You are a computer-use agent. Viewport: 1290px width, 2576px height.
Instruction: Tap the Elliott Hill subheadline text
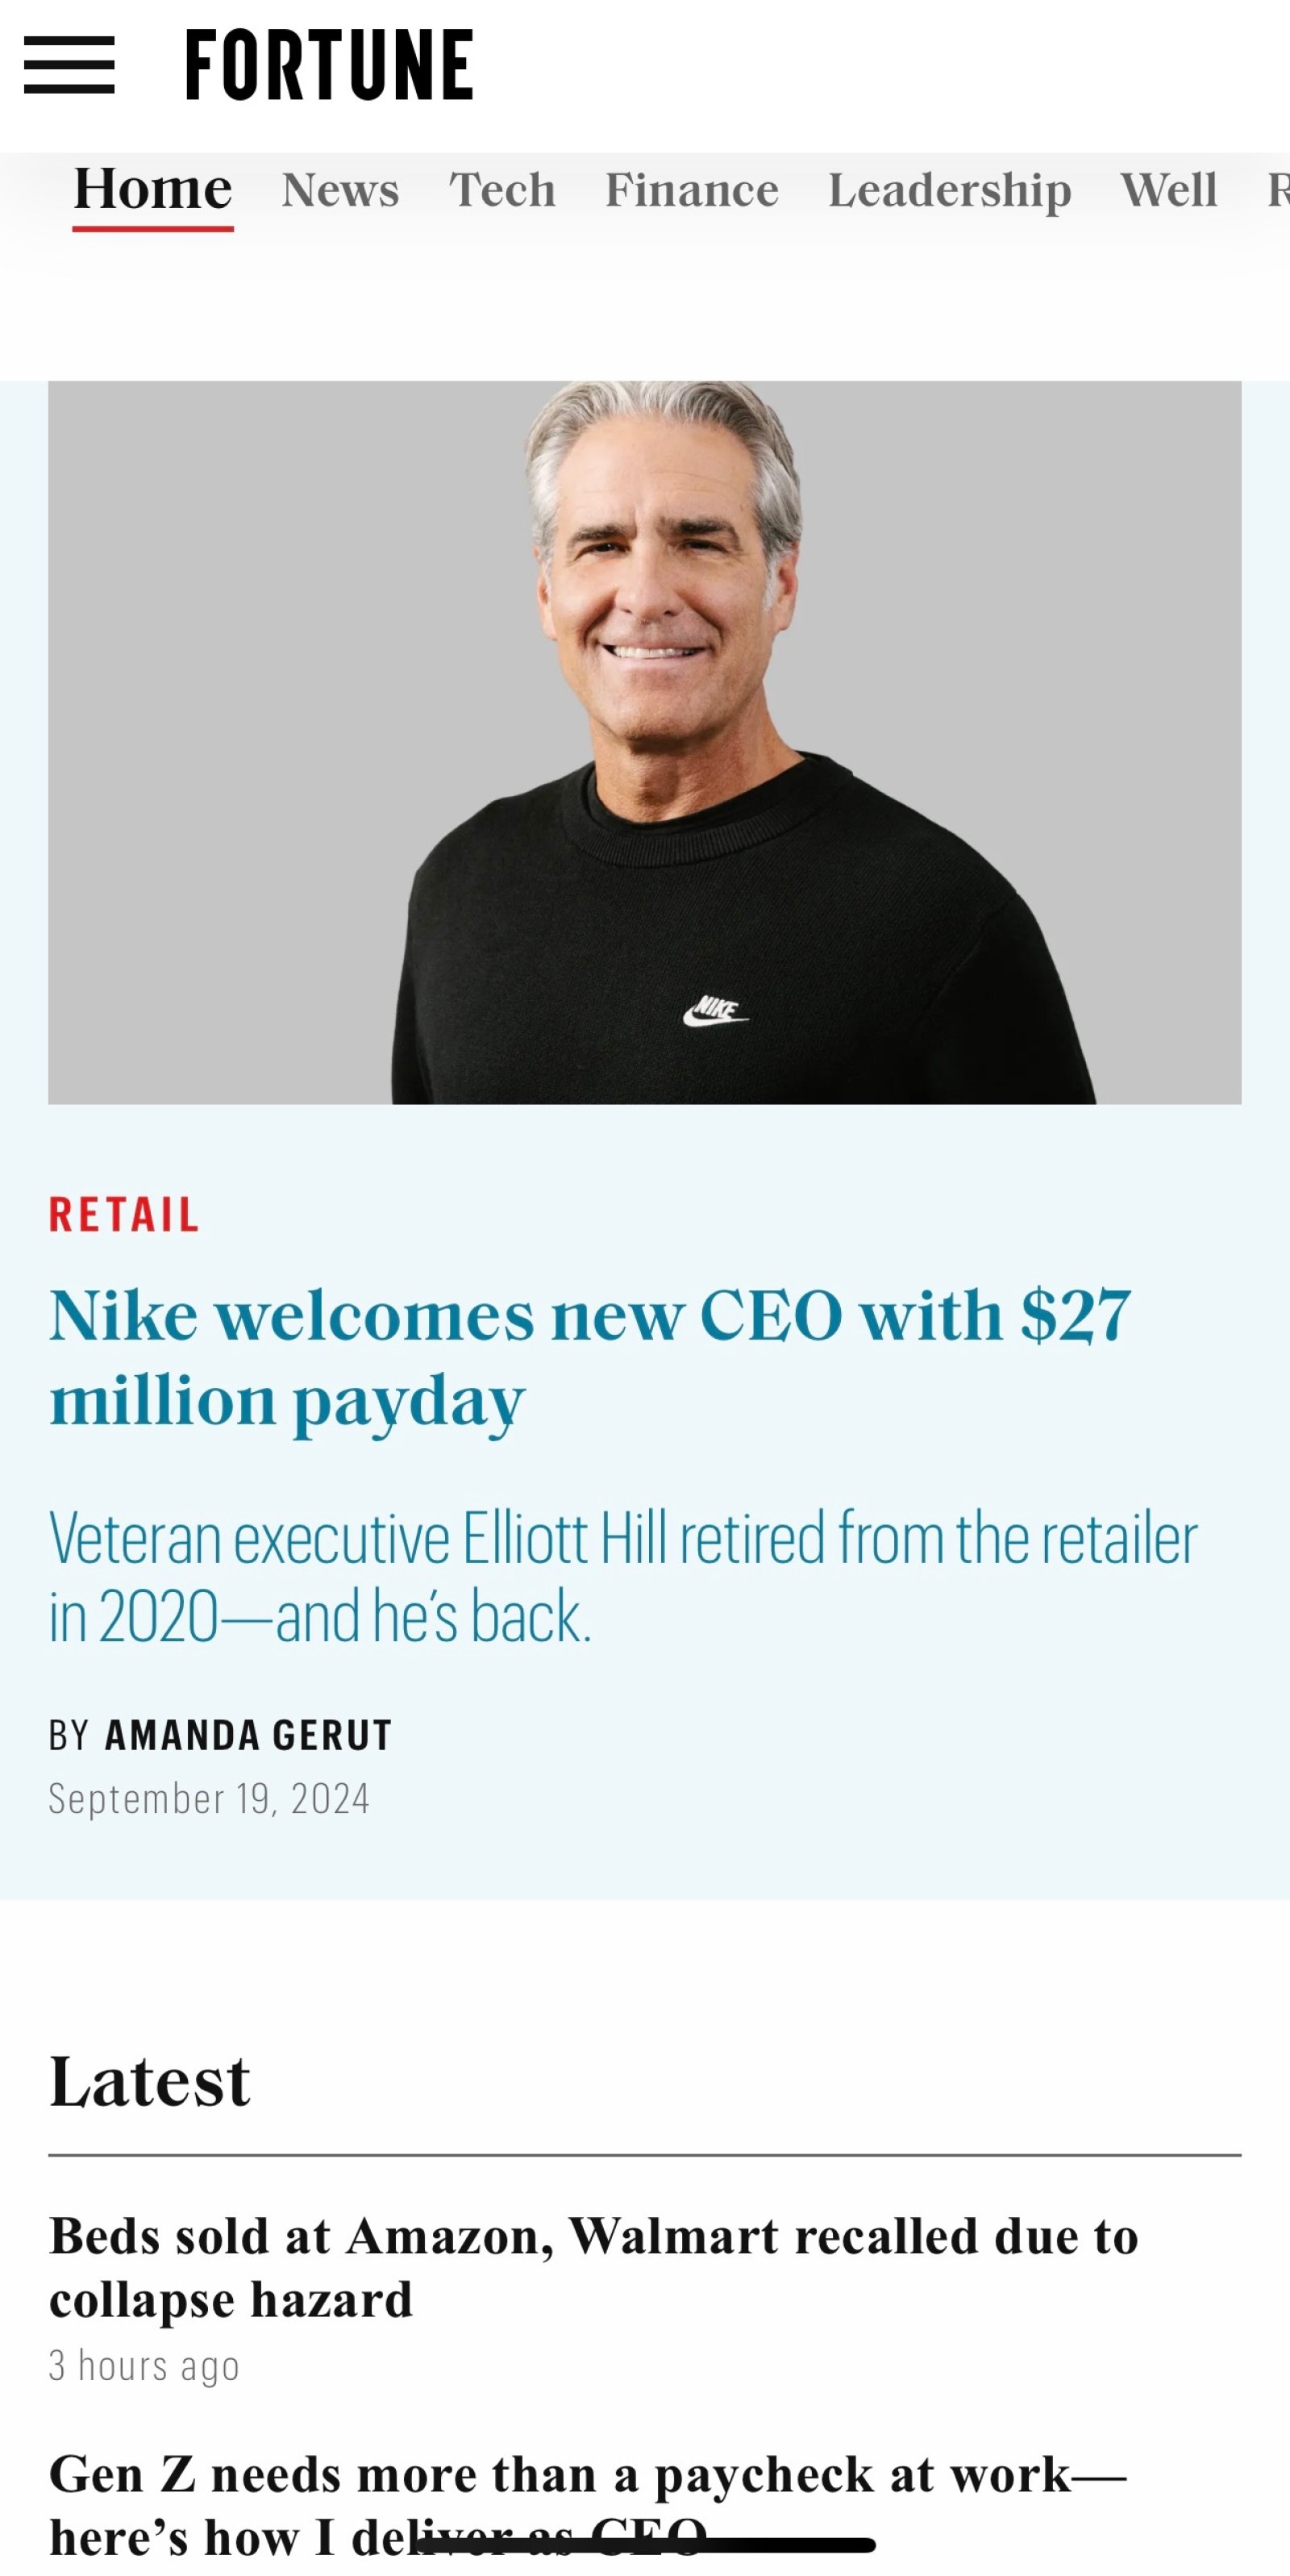click(x=623, y=1577)
